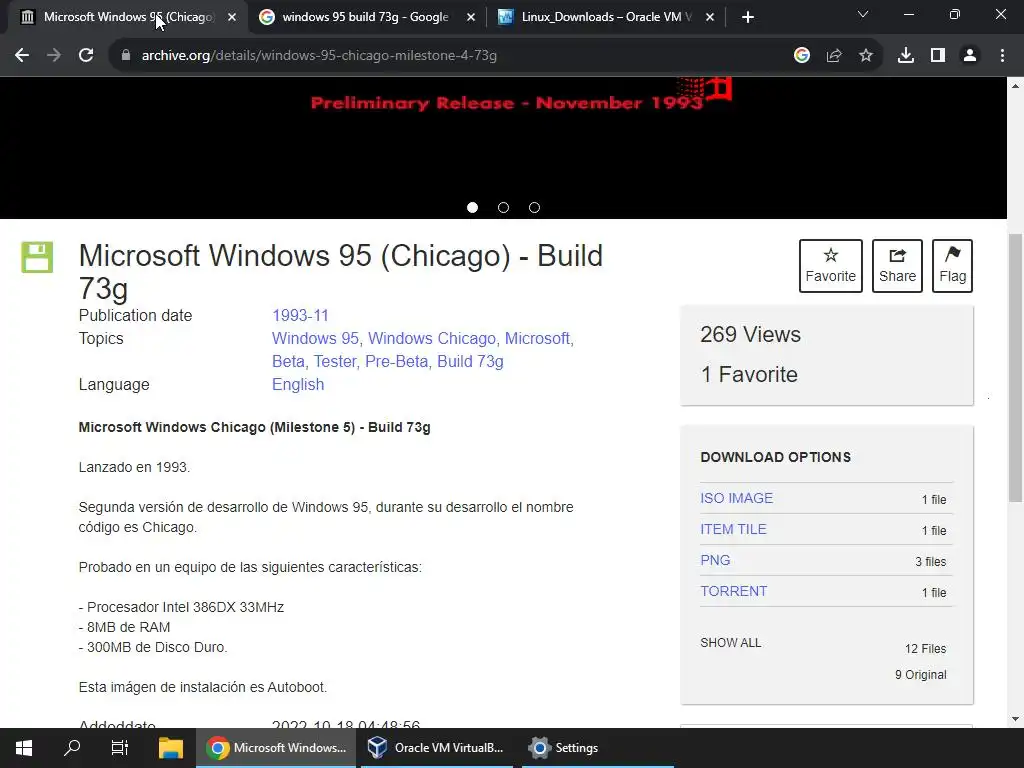Screen dimensions: 1024x768
Task: Click the page vertical scrollbar
Action: click(1016, 368)
